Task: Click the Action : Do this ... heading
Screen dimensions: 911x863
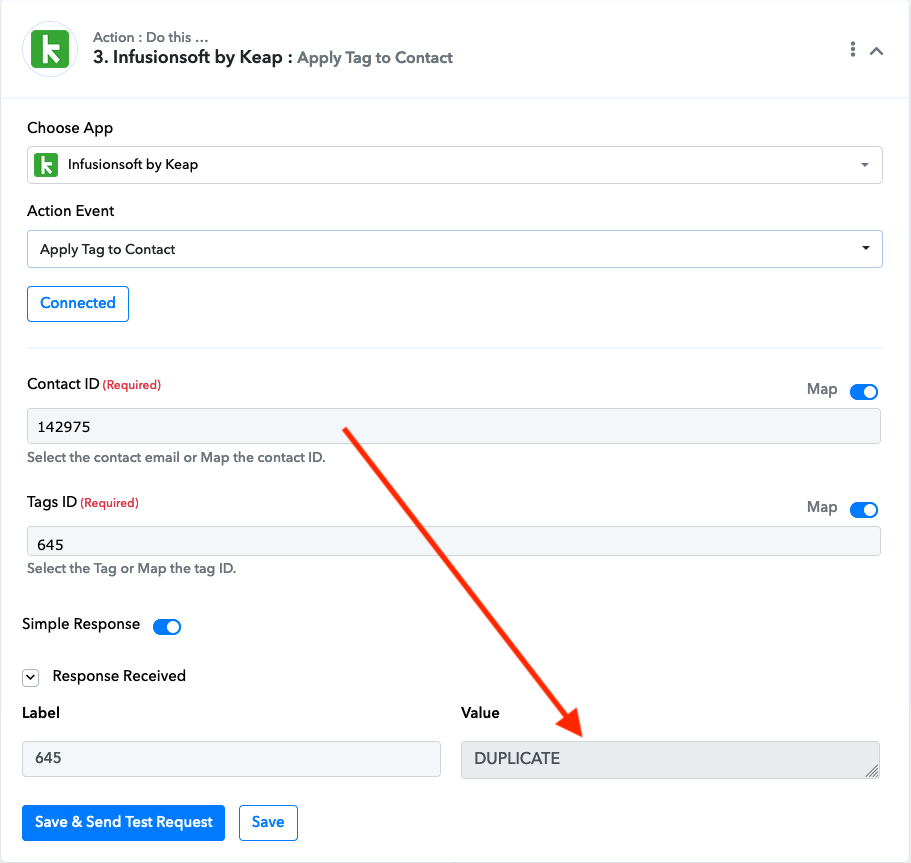Action: [150, 37]
